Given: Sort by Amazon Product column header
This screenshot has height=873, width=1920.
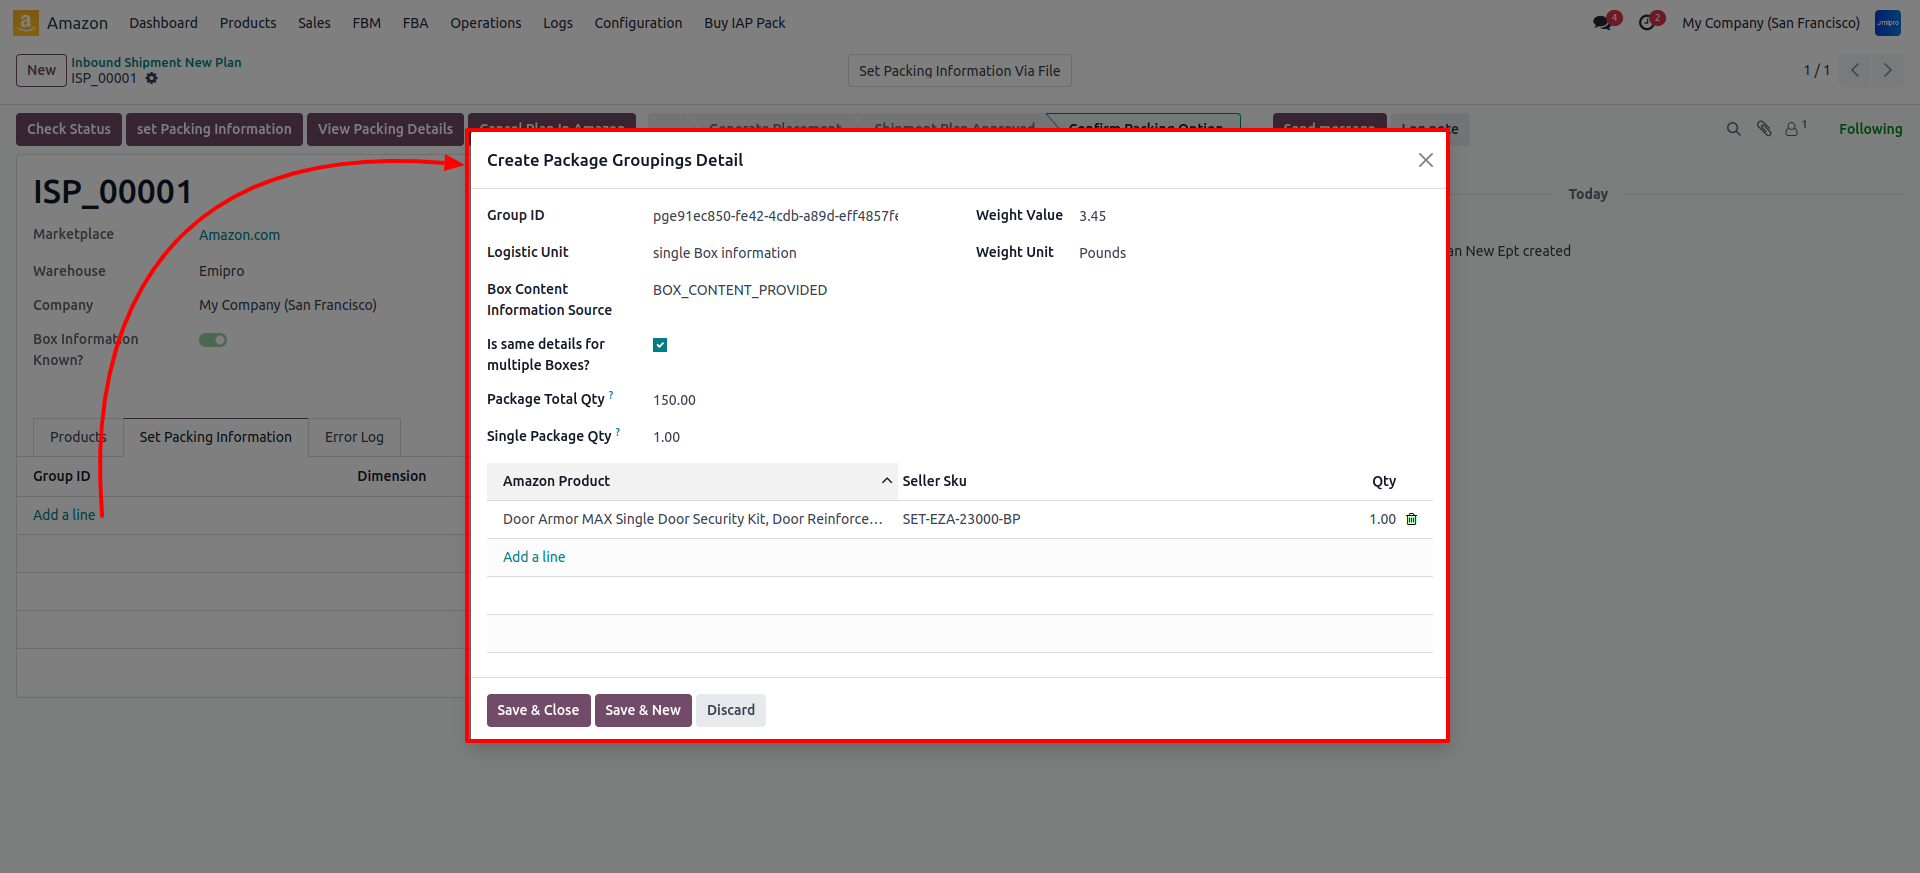Looking at the screenshot, I should [556, 481].
